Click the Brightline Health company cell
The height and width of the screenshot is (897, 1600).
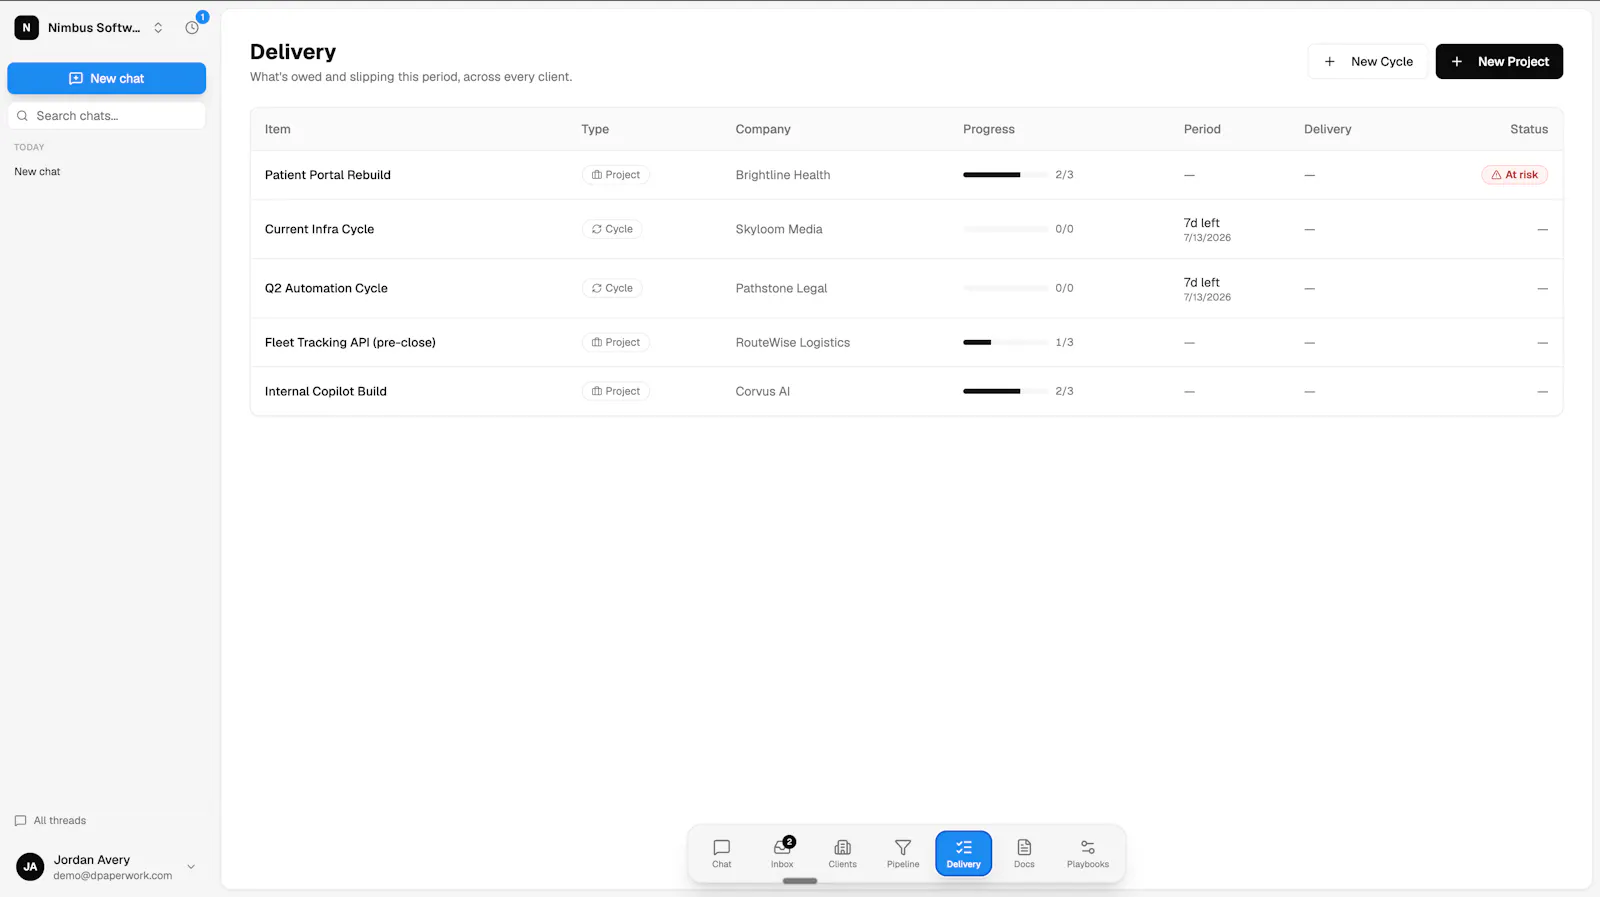[783, 175]
